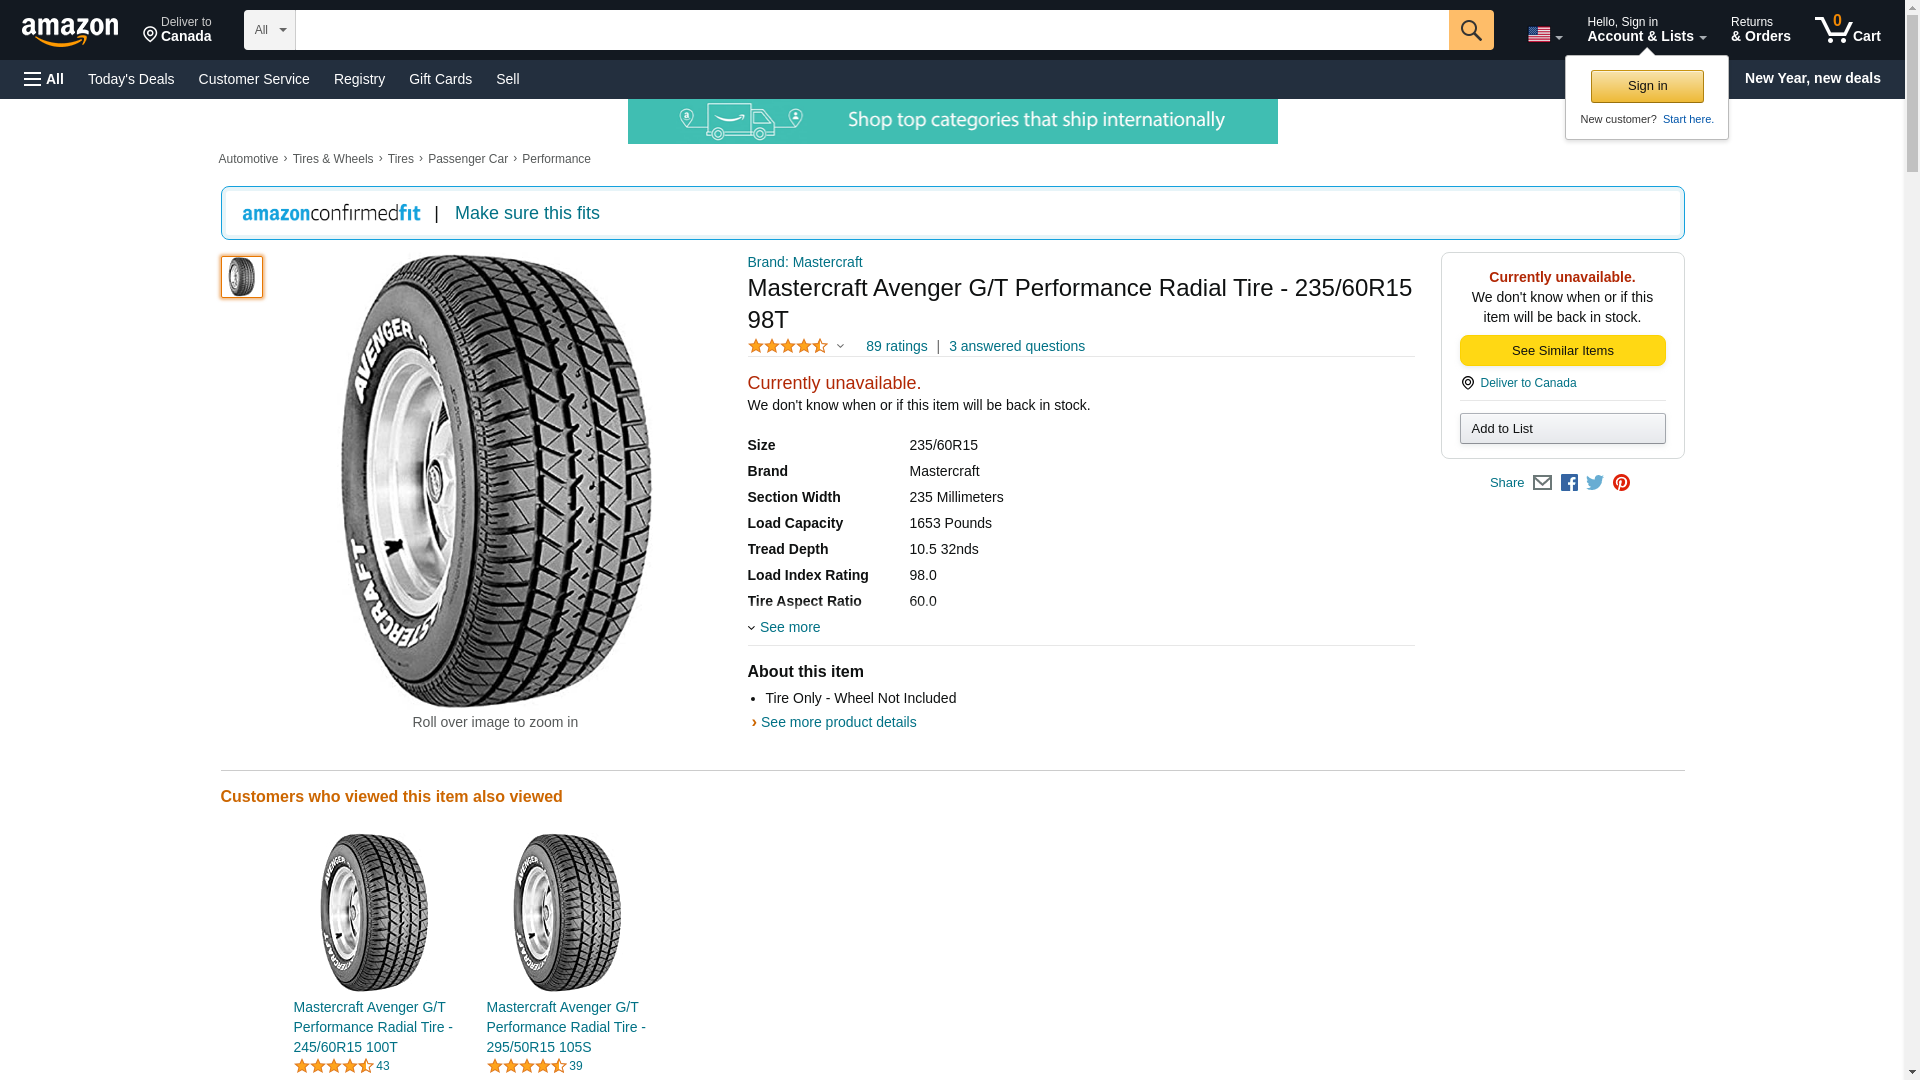Share product on Twitter
This screenshot has width=1920, height=1080.
[1595, 483]
